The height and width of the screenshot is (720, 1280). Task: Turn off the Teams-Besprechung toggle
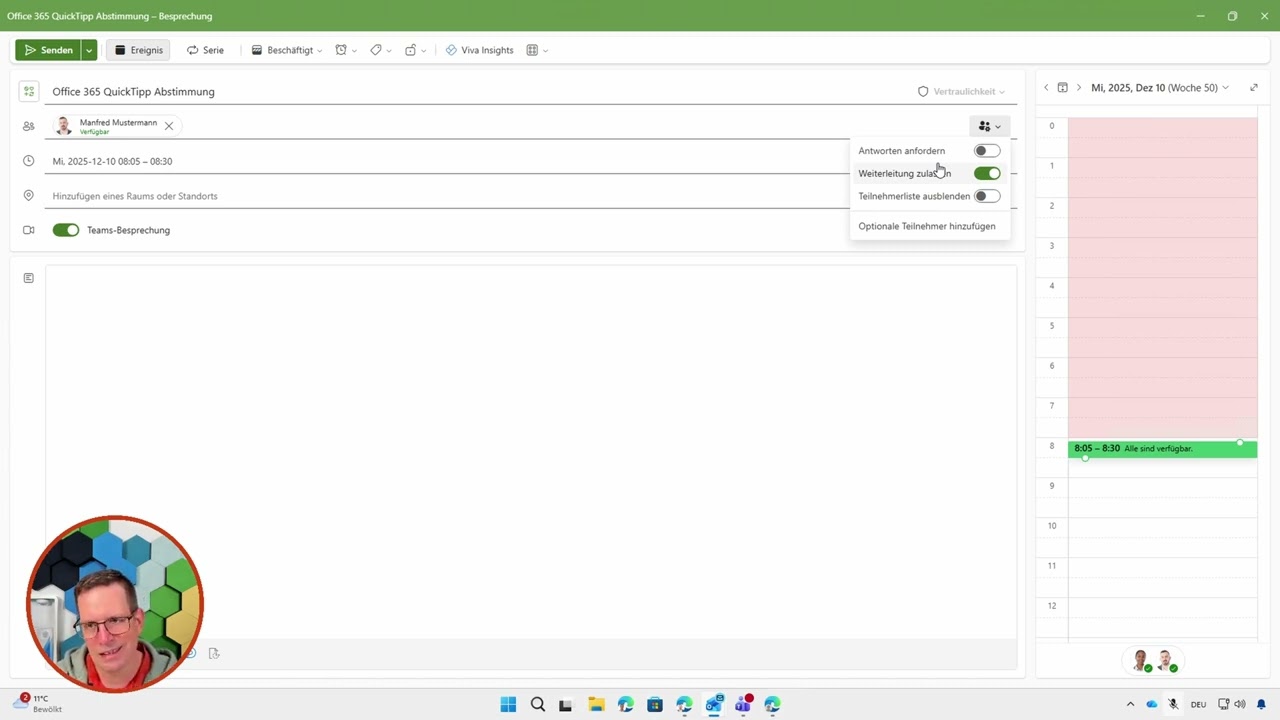[x=66, y=230]
